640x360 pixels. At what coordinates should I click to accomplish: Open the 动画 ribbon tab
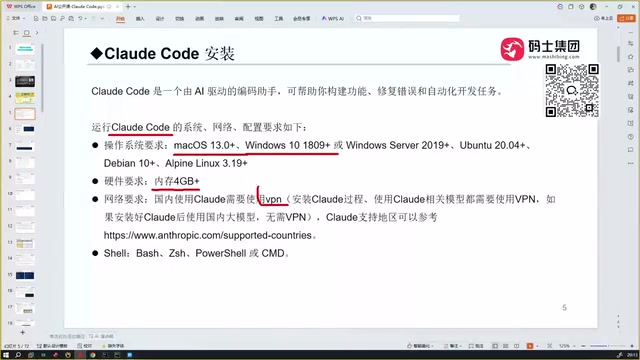pyautogui.click(x=199, y=19)
